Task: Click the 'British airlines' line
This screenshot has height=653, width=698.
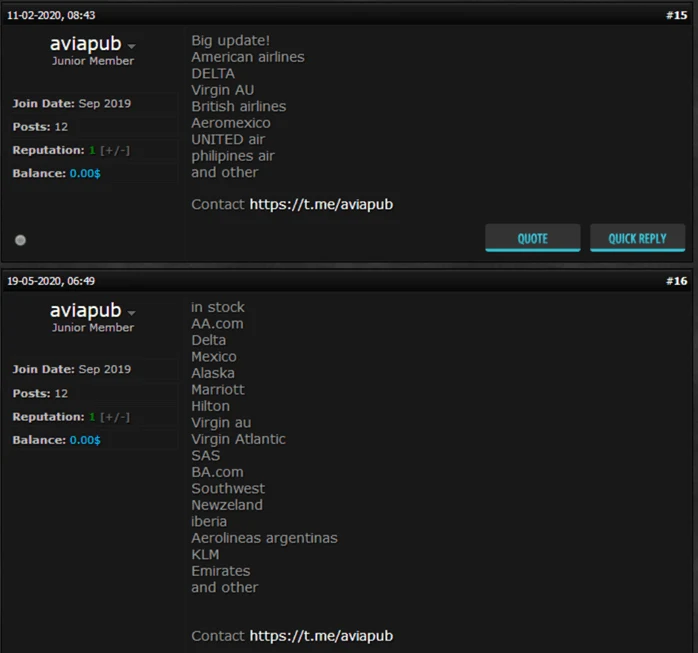Action: (239, 106)
